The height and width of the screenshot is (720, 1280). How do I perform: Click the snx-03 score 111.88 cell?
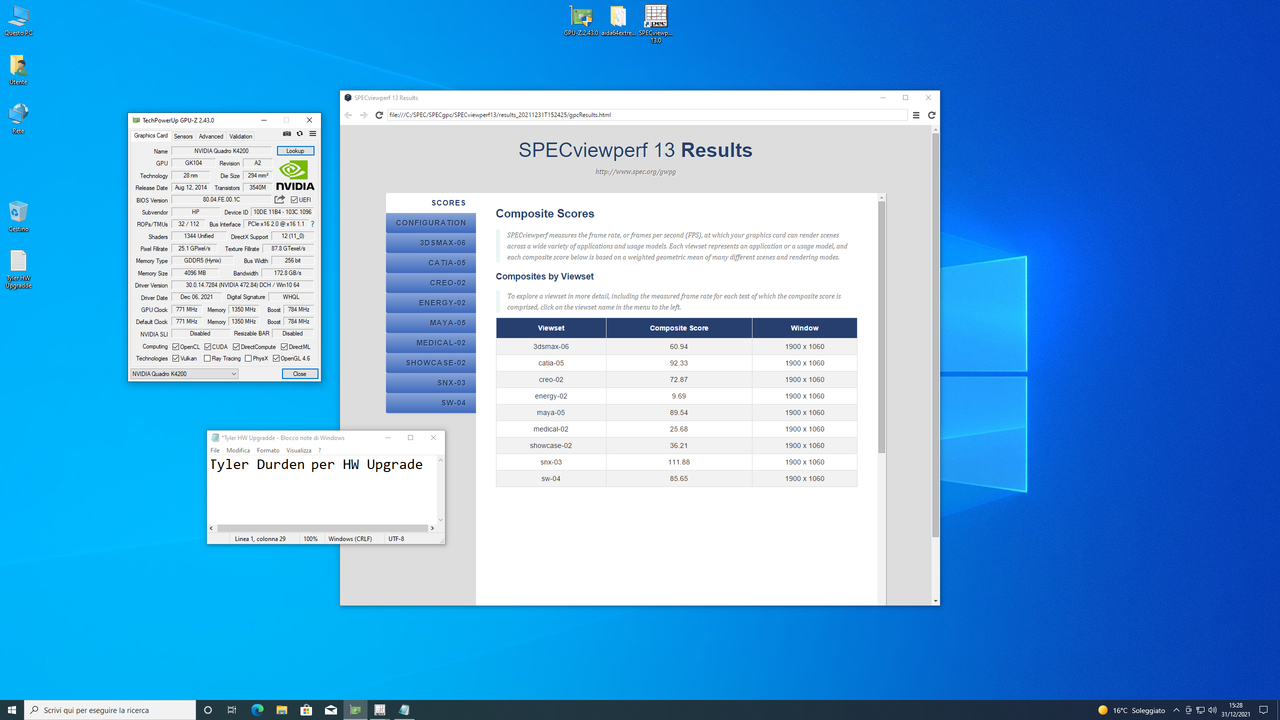[679, 462]
